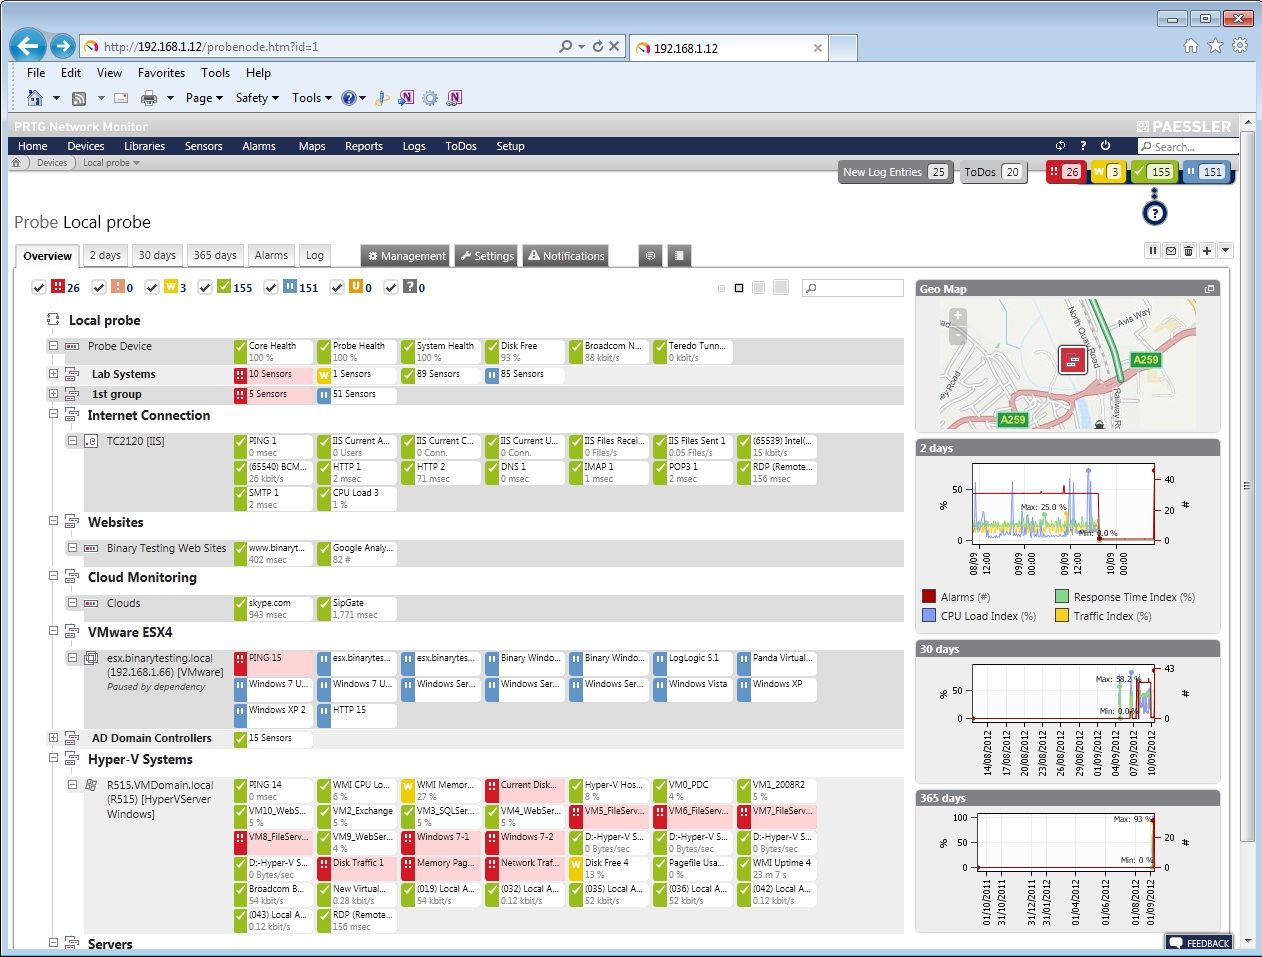
Task: Select the largest tree view size icon
Action: (781, 287)
